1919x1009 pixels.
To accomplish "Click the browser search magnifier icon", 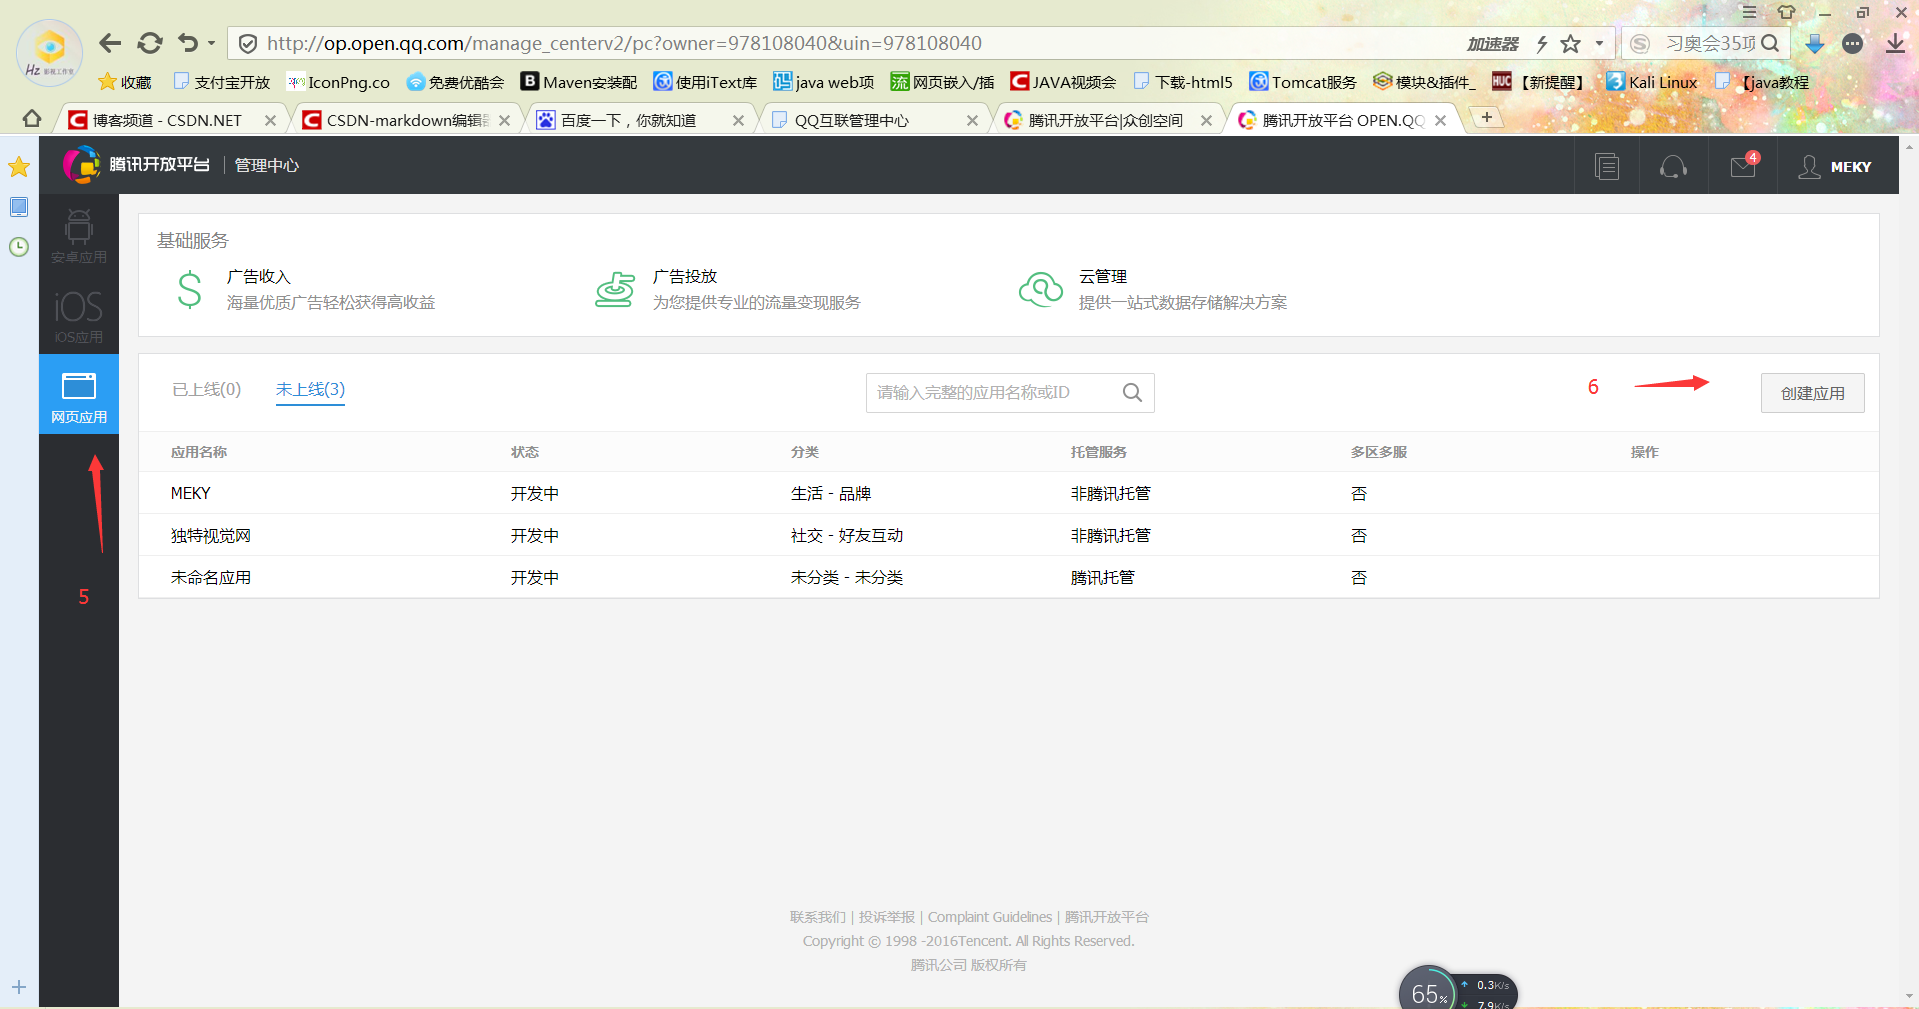I will coord(1770,43).
